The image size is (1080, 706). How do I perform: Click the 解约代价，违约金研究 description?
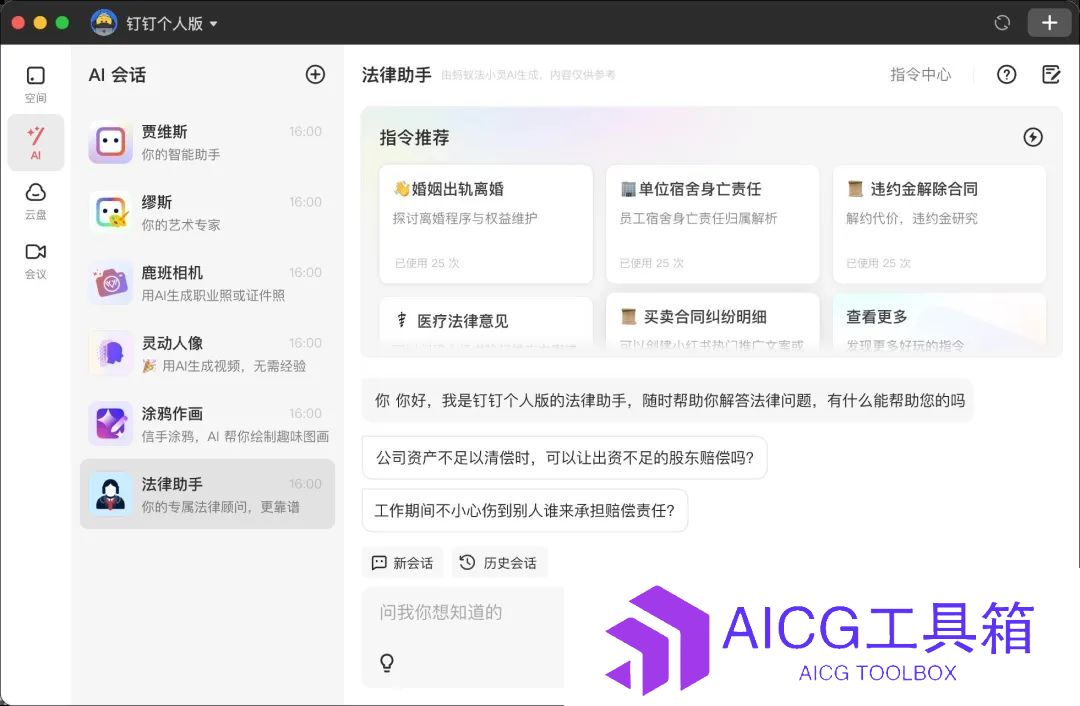(911, 218)
